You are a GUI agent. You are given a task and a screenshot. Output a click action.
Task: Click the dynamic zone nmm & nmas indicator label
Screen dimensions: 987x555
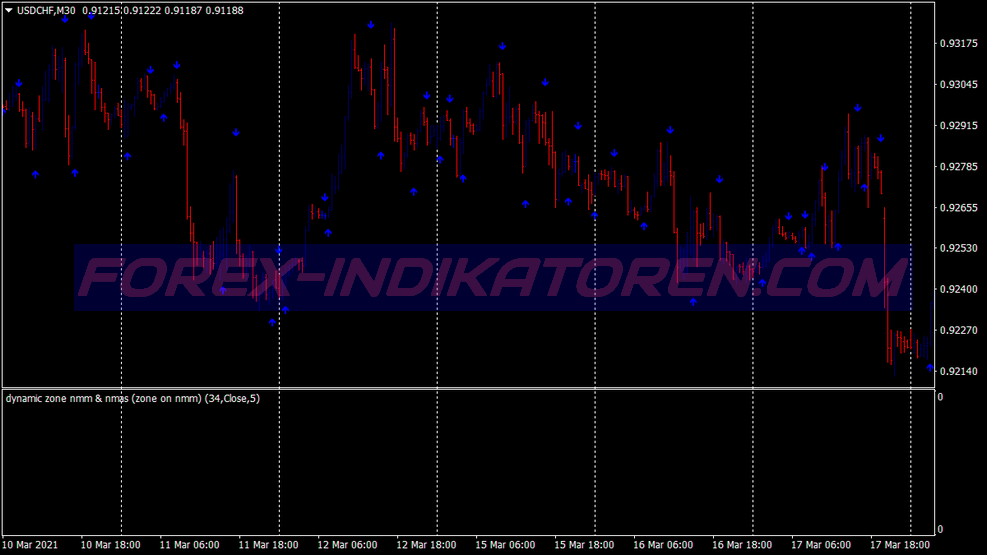pyautogui.click(x=133, y=398)
